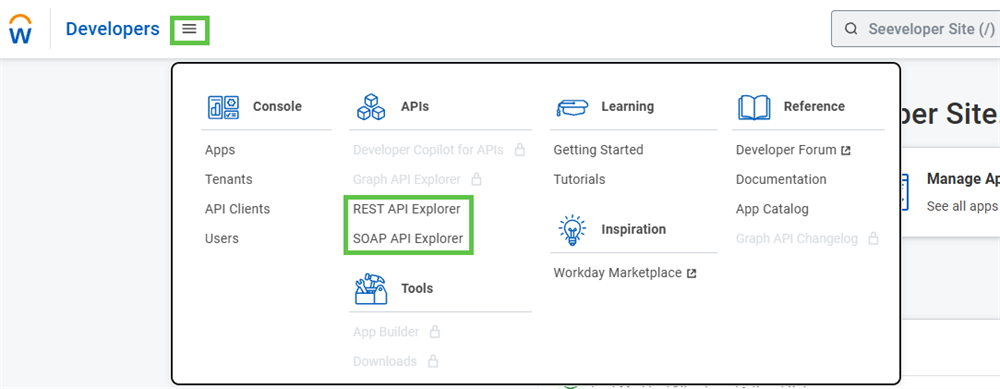Click the Reference heading text
Screen dimensions: 1000x389
coord(814,106)
